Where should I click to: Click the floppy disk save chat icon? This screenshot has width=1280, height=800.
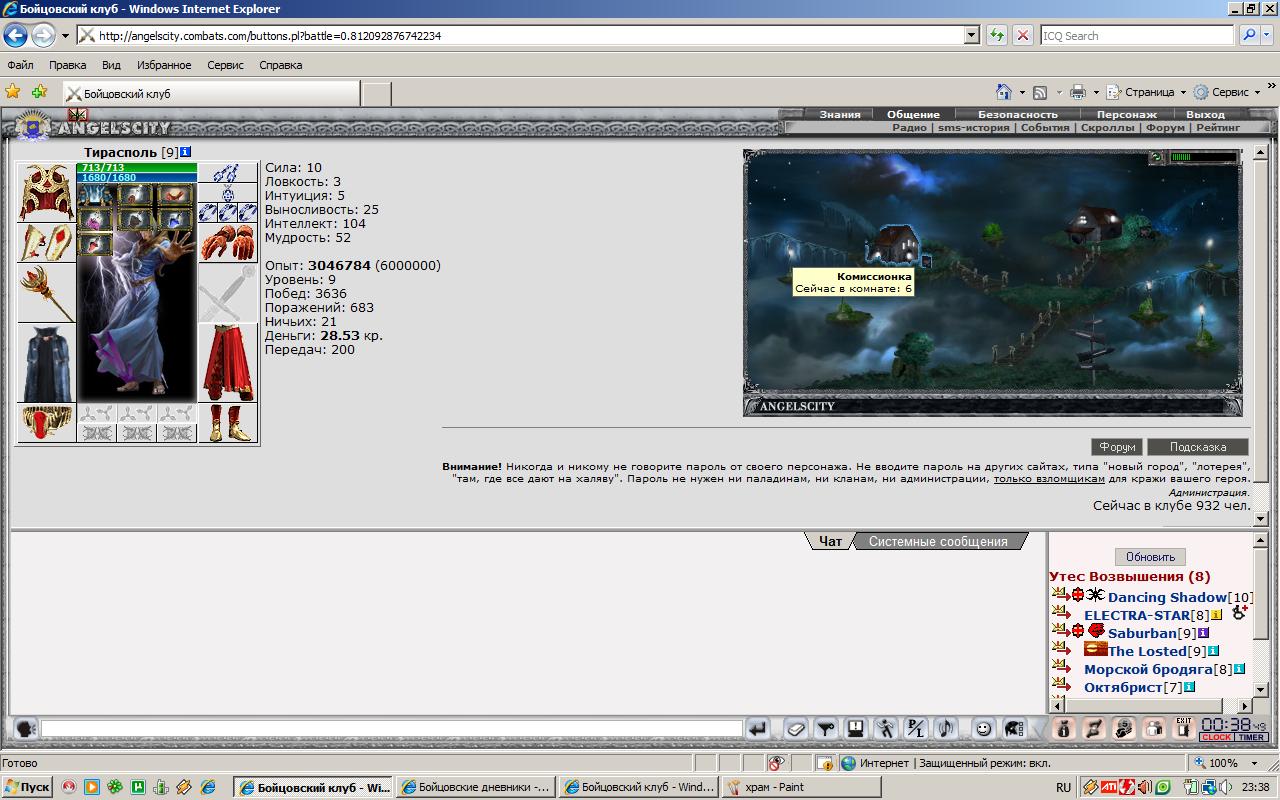click(x=855, y=729)
